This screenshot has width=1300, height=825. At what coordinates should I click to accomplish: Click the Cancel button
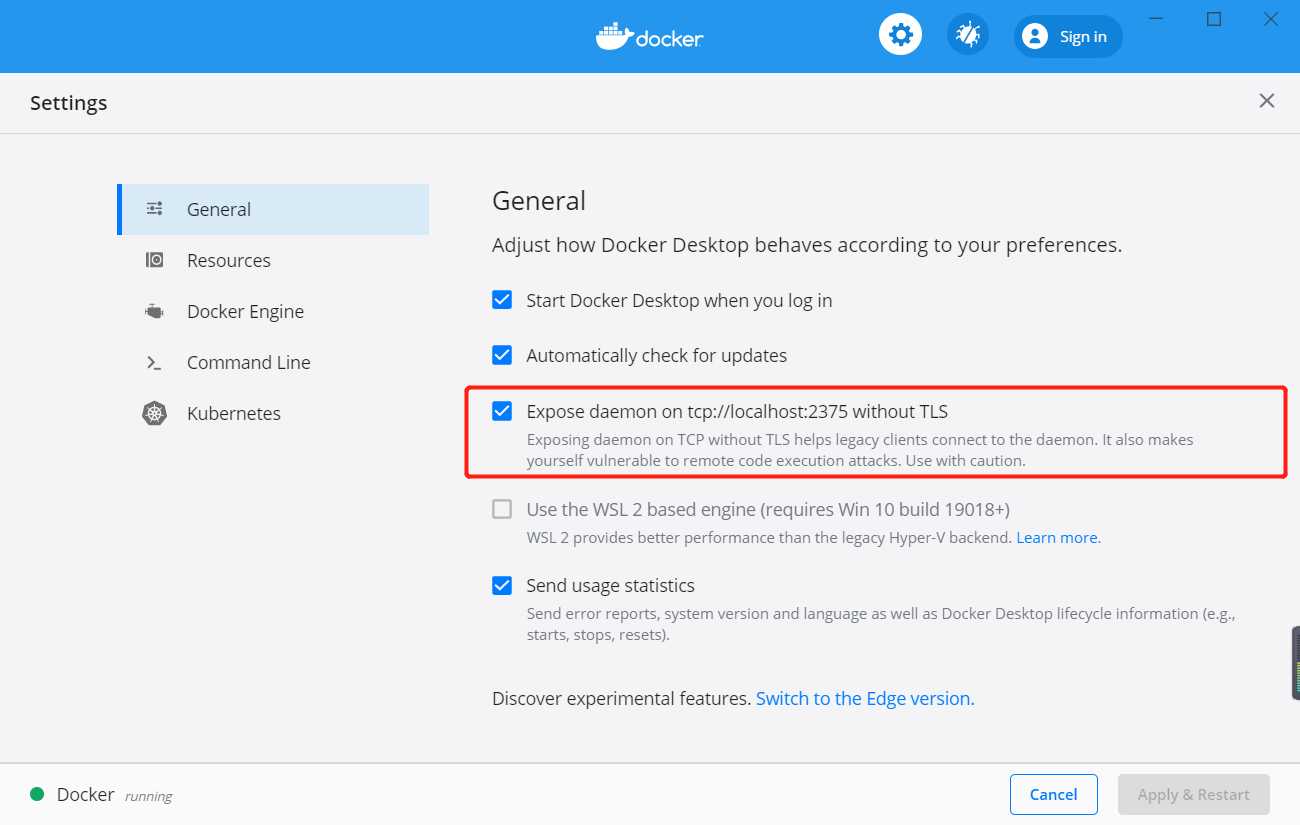click(x=1054, y=794)
